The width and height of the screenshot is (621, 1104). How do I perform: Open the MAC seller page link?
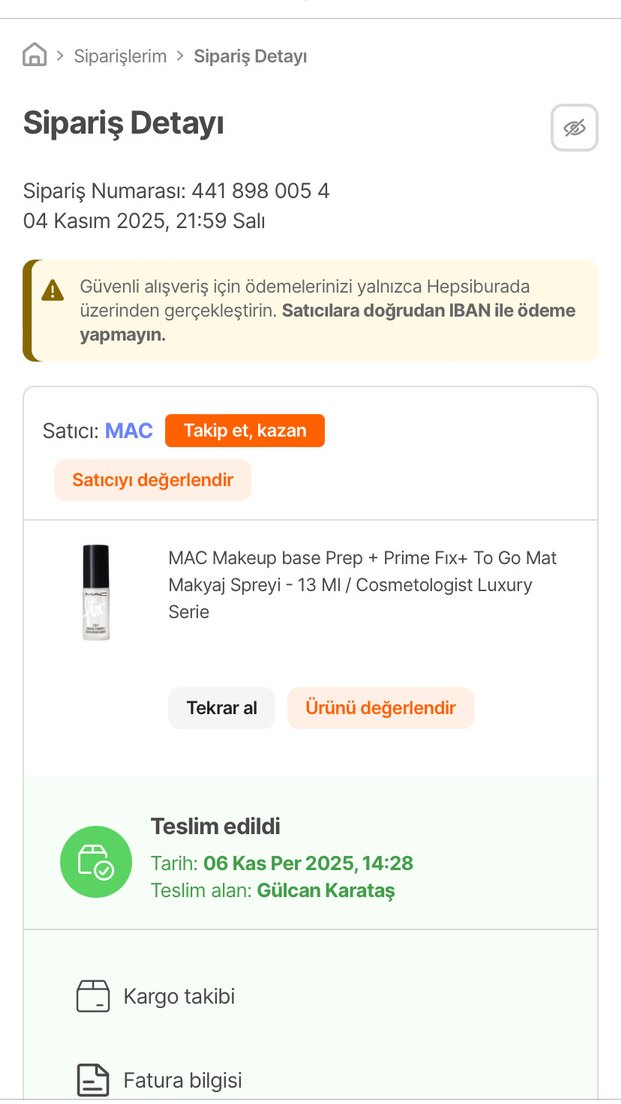(x=129, y=431)
